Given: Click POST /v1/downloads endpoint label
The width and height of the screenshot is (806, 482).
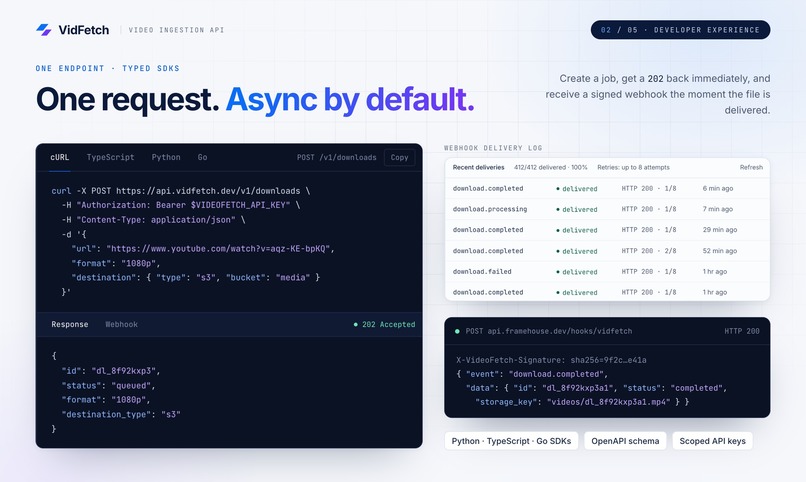Looking at the screenshot, I should pyautogui.click(x=337, y=157).
